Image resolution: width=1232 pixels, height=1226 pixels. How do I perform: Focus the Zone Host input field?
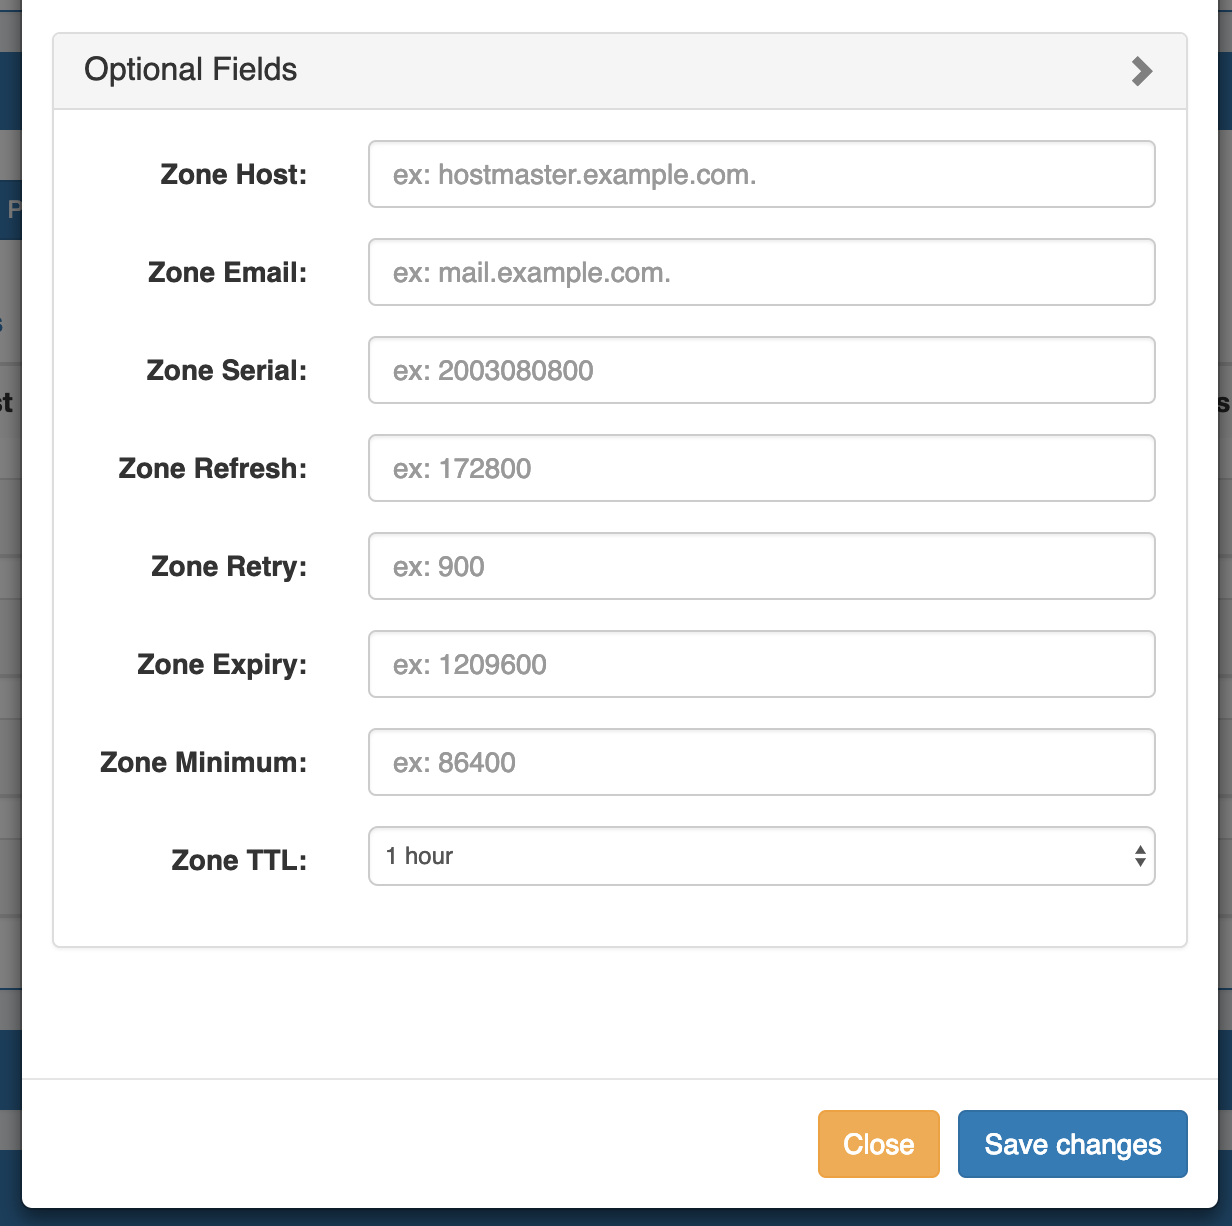pyautogui.click(x=761, y=174)
